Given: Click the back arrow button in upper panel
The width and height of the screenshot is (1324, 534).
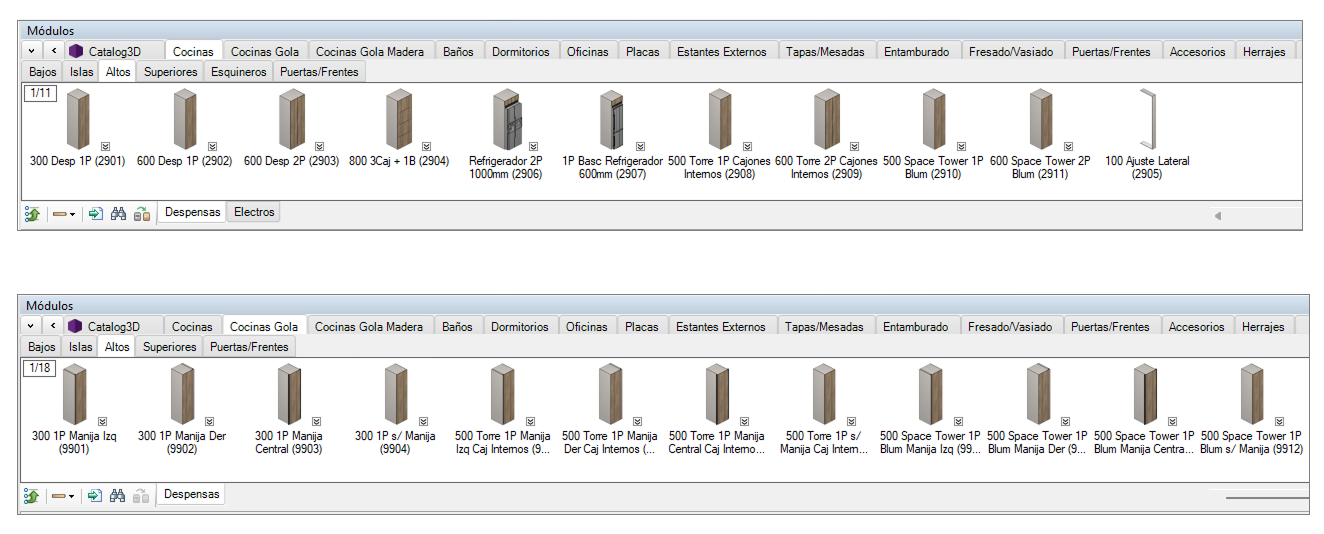Looking at the screenshot, I should click(x=54, y=51).
